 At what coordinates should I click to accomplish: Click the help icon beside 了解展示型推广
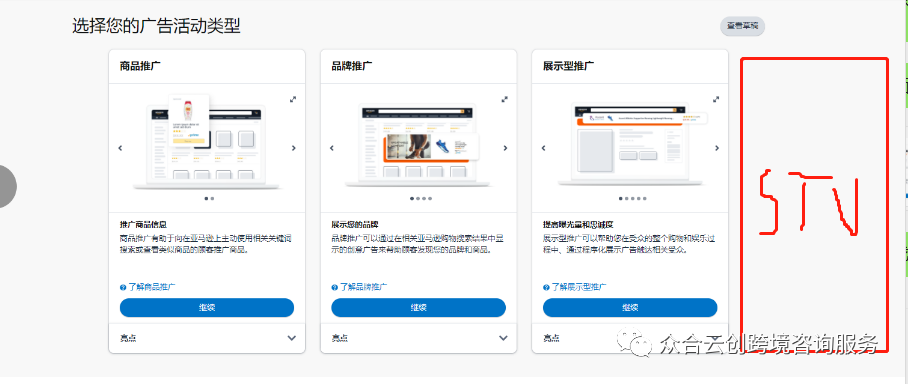pos(546,287)
